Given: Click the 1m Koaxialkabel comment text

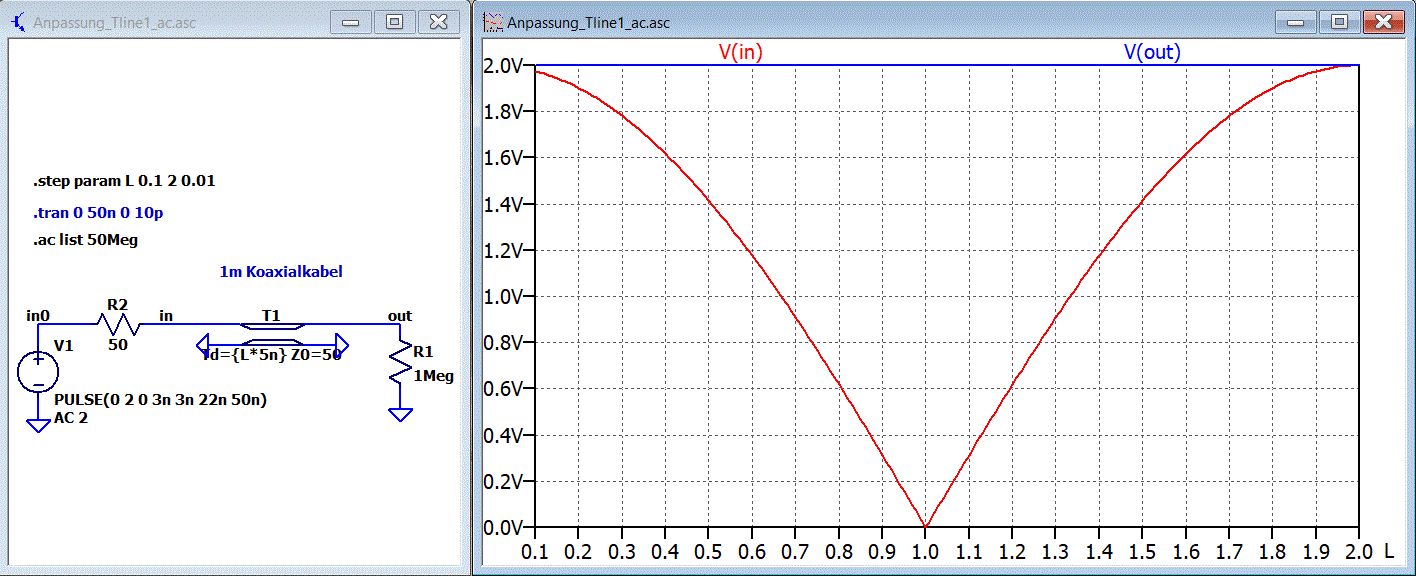Looking at the screenshot, I should (281, 271).
